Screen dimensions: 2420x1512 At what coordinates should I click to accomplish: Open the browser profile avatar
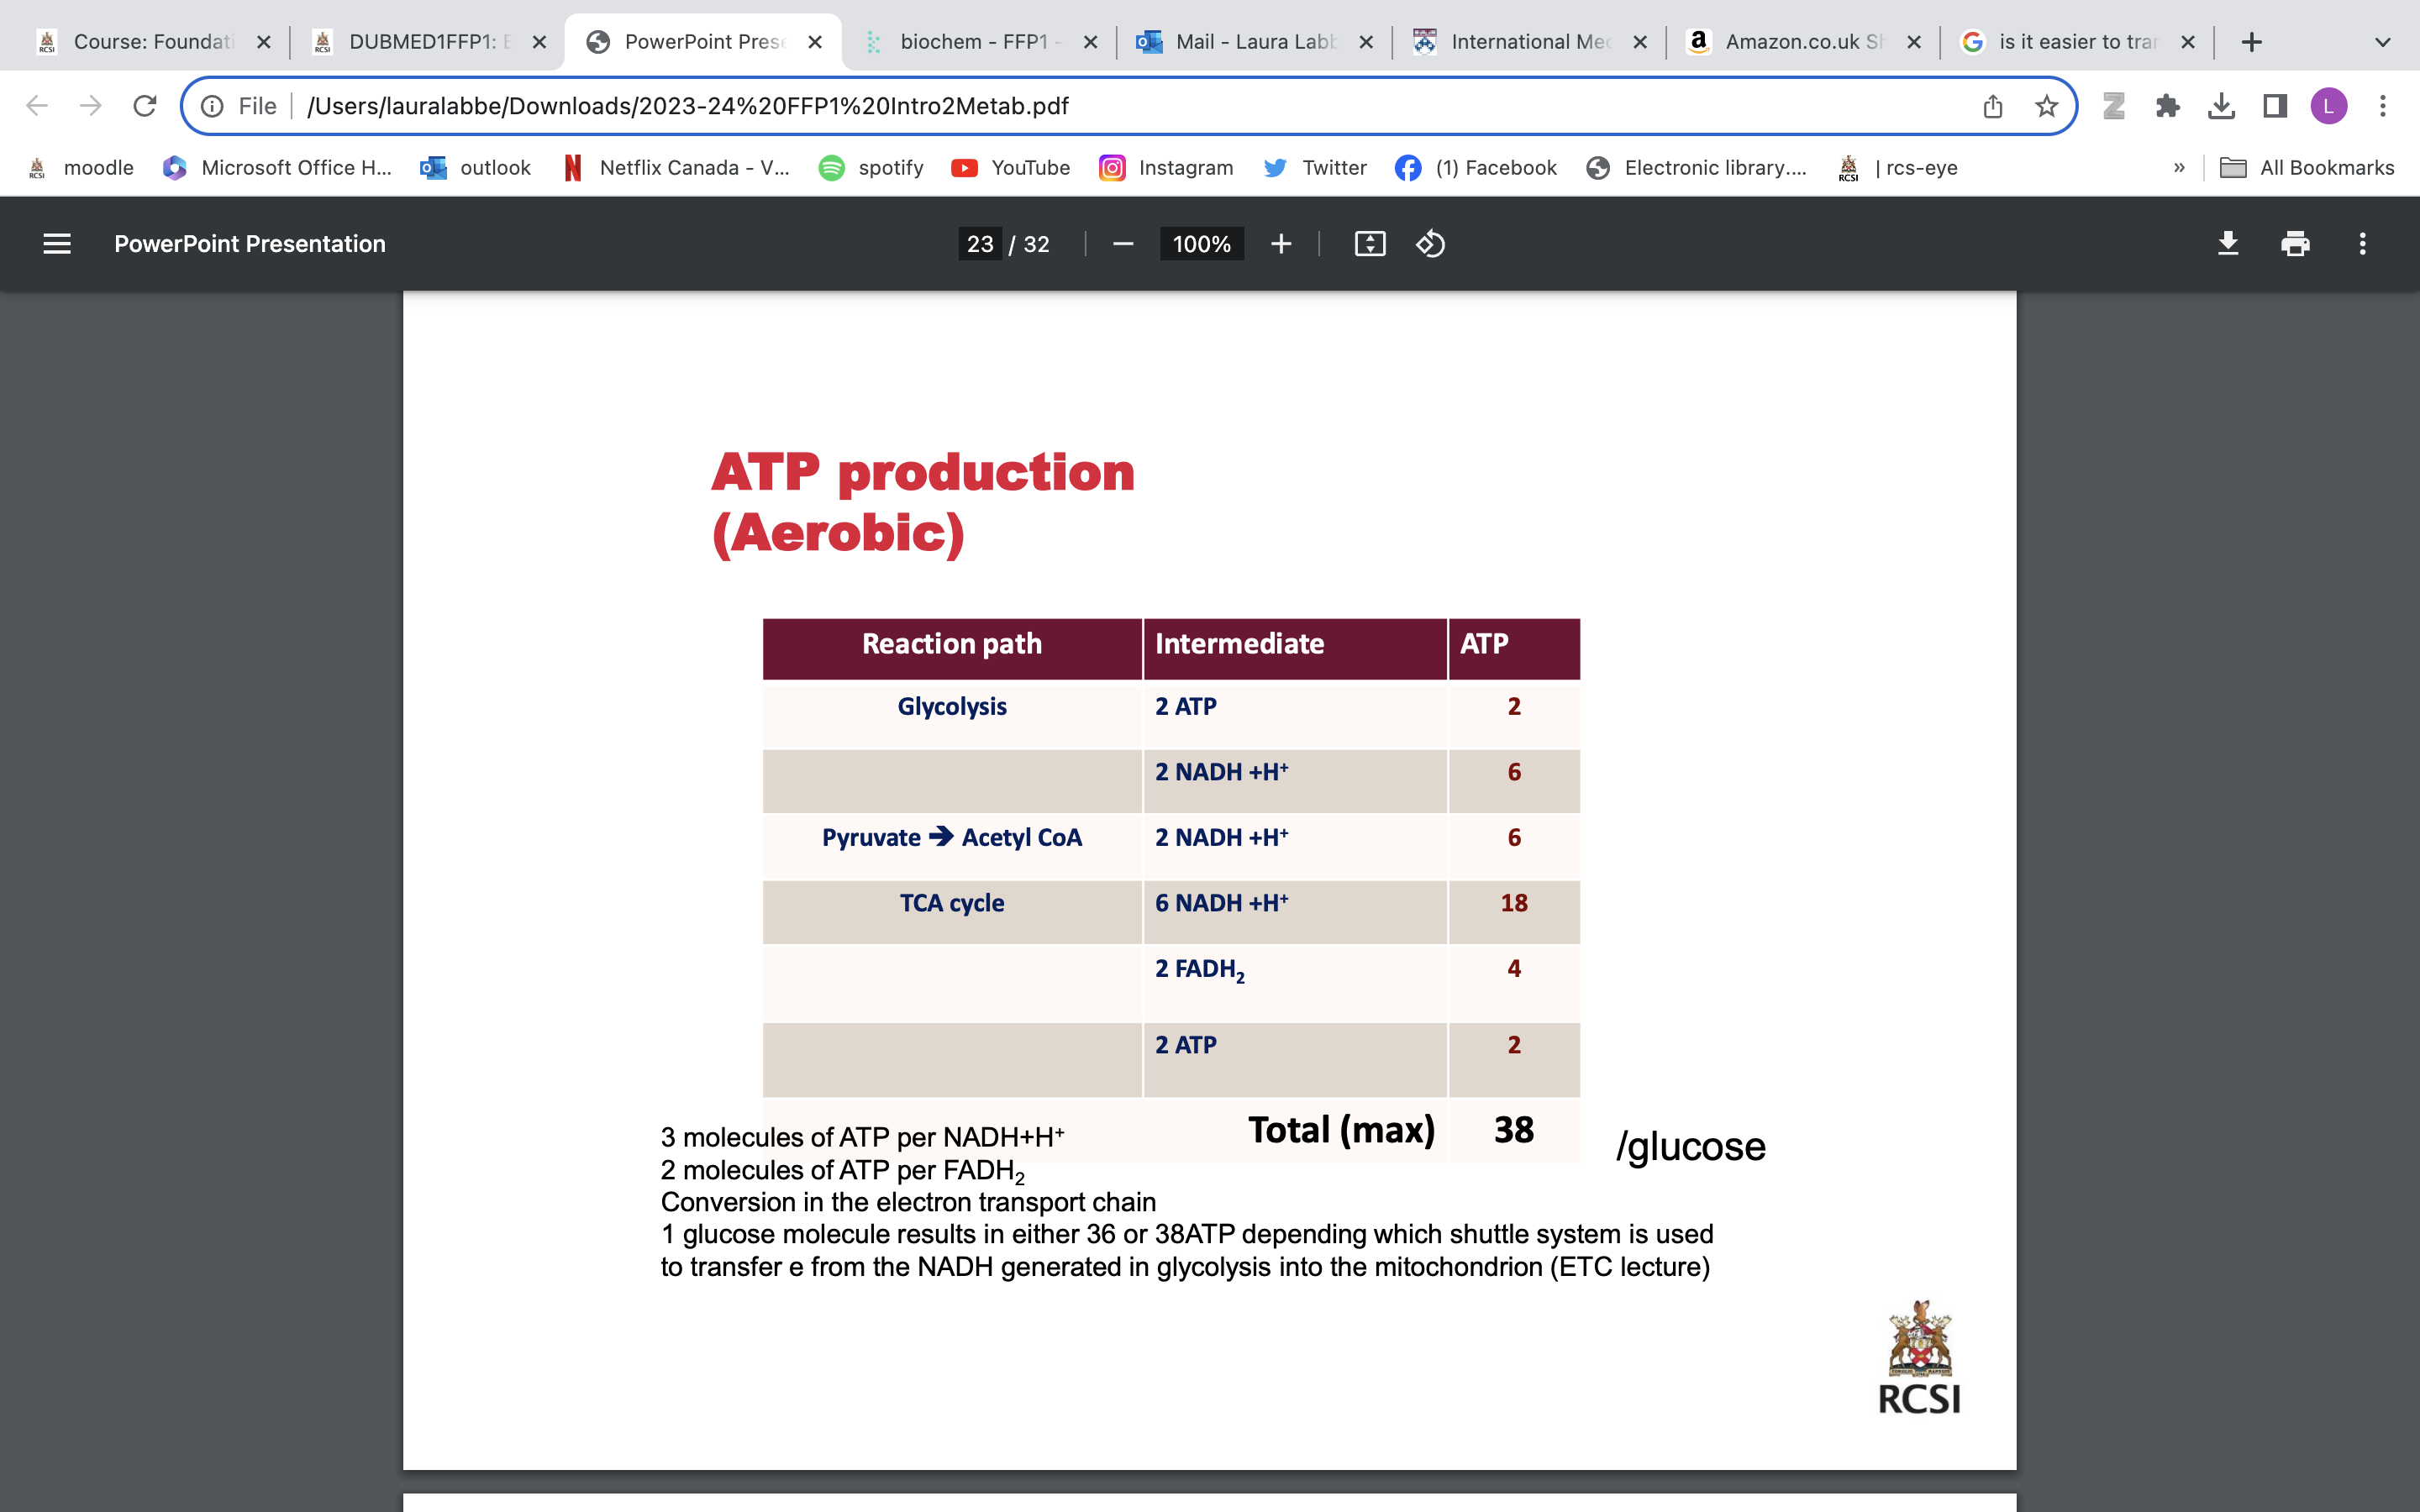coord(2330,105)
